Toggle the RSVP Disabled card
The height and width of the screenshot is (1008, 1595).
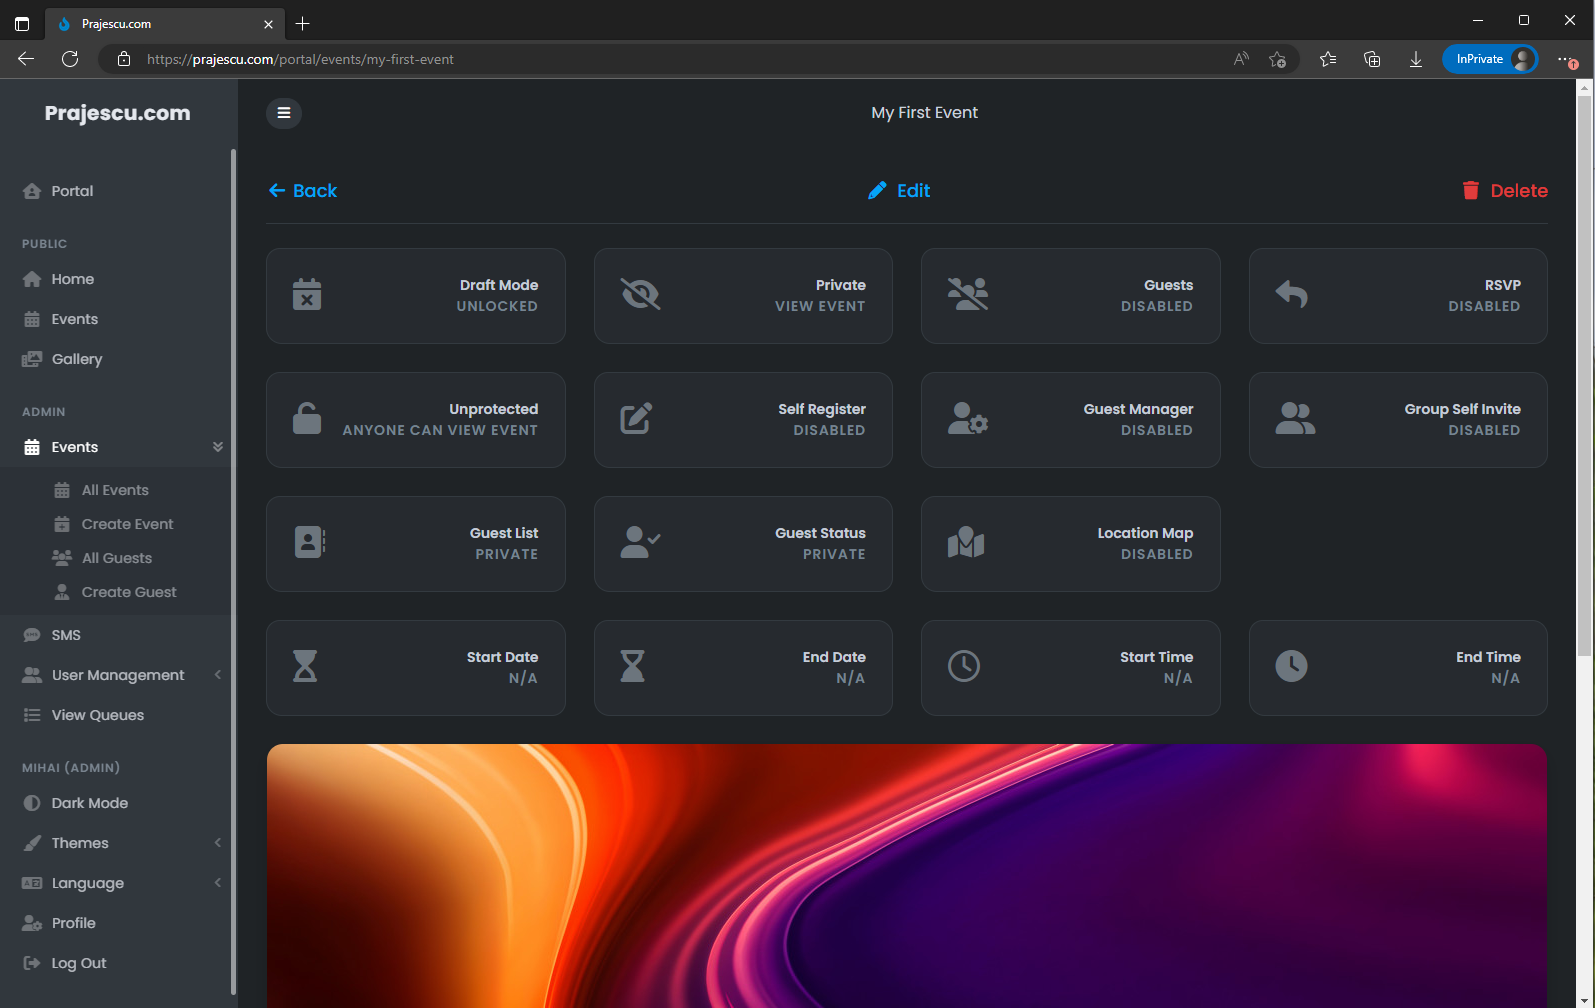tap(1398, 296)
